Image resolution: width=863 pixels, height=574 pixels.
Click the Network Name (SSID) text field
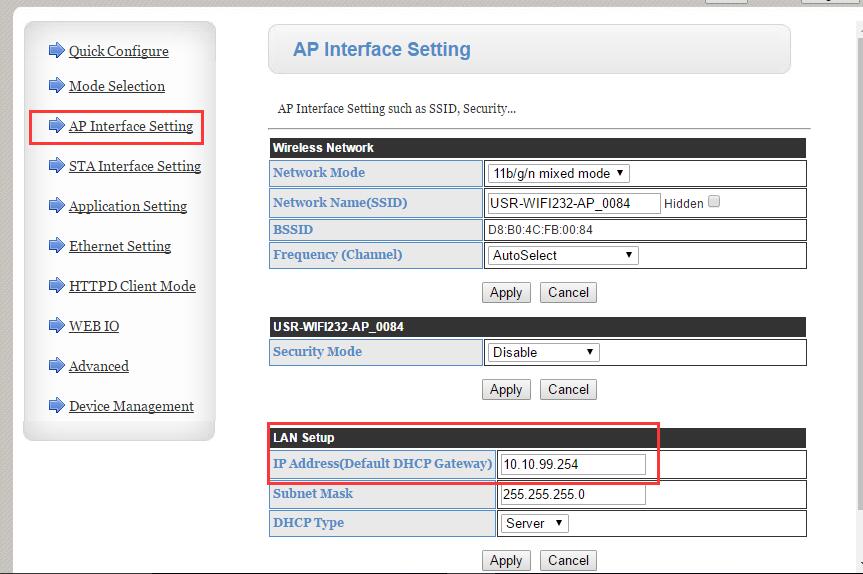point(573,203)
